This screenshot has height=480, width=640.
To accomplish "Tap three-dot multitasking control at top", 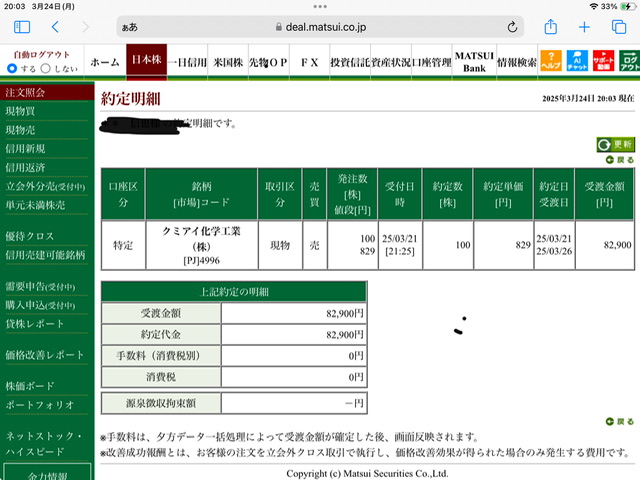I will (320, 7).
